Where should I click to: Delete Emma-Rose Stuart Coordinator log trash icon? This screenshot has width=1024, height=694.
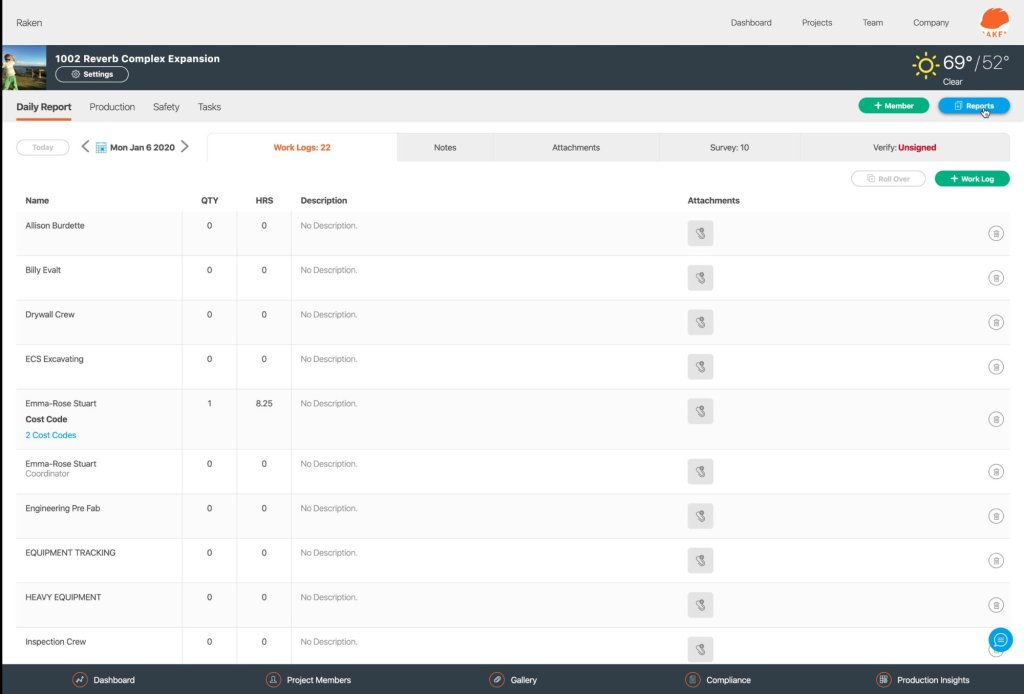click(995, 471)
